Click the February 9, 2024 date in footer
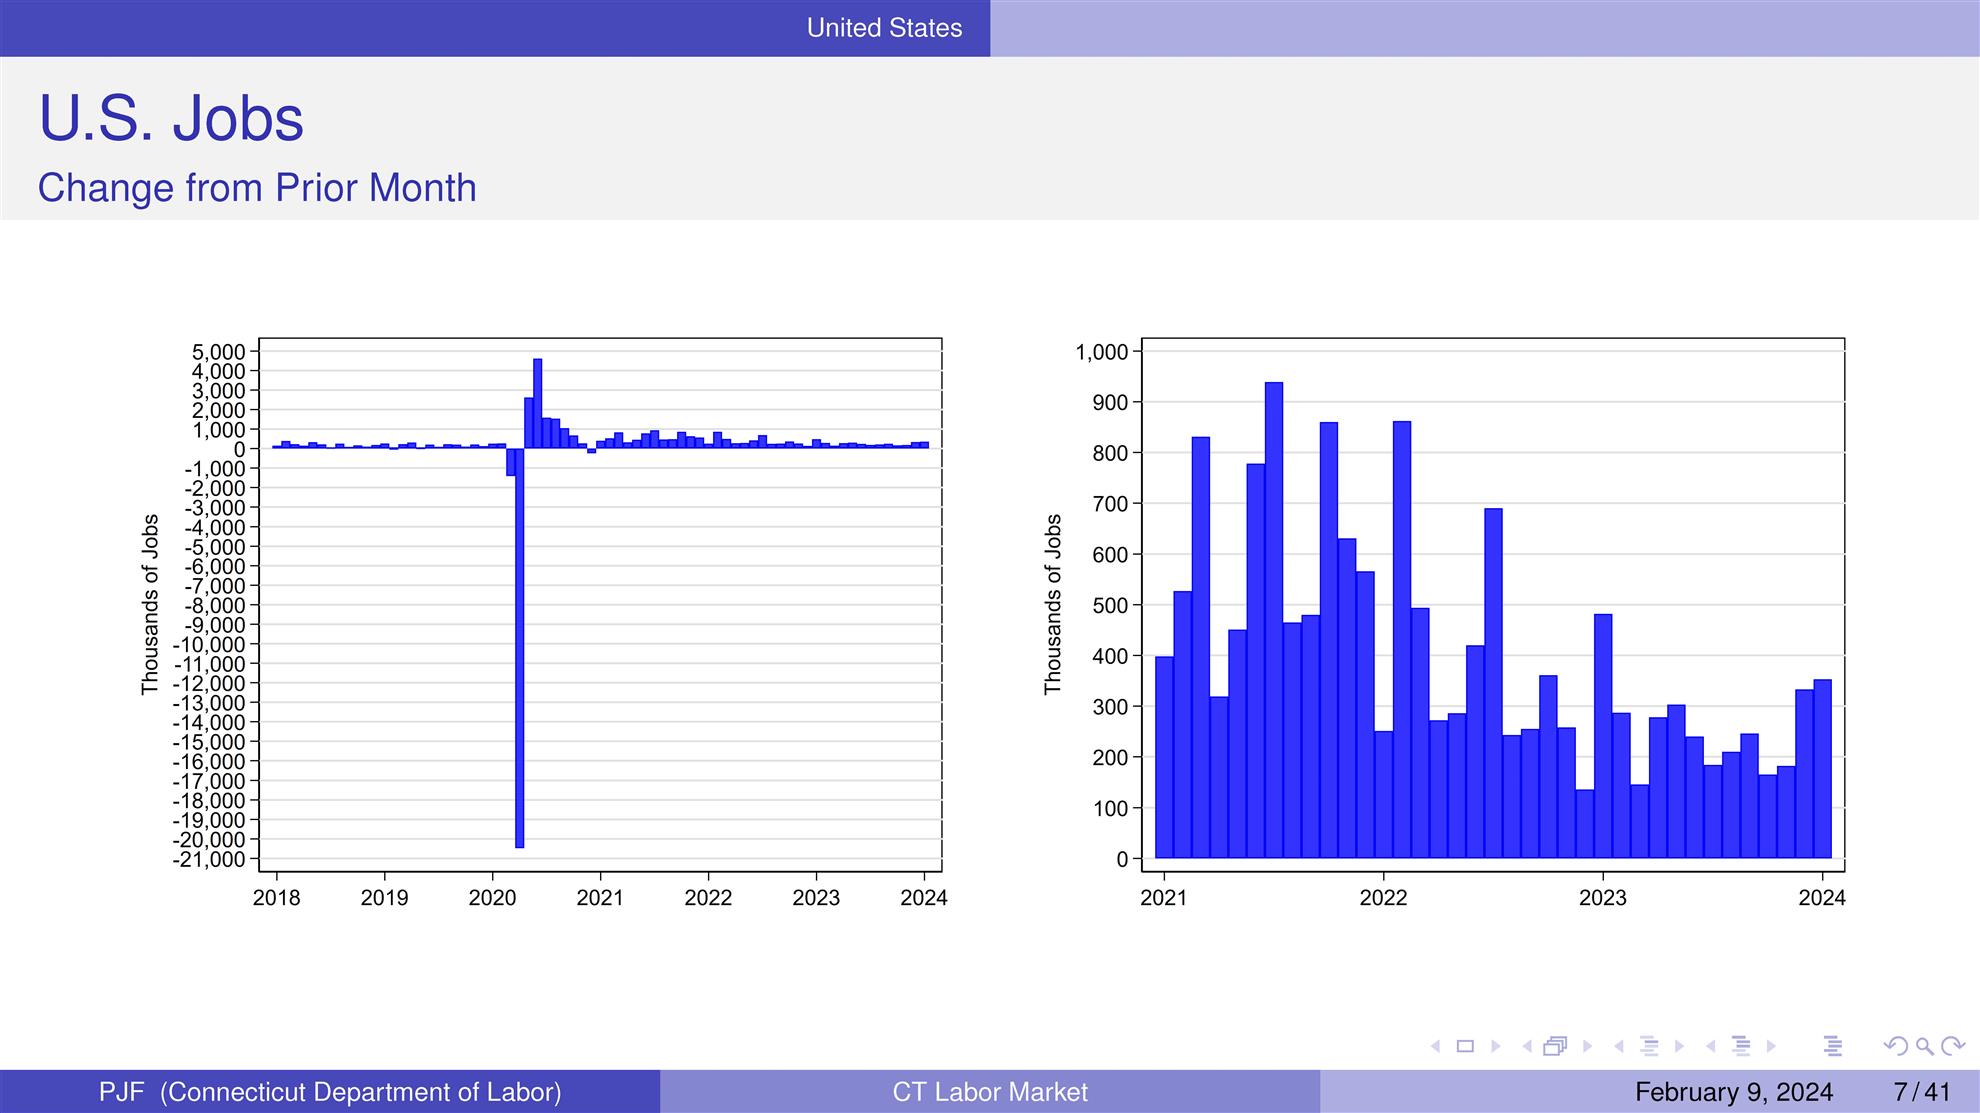 [1734, 1092]
